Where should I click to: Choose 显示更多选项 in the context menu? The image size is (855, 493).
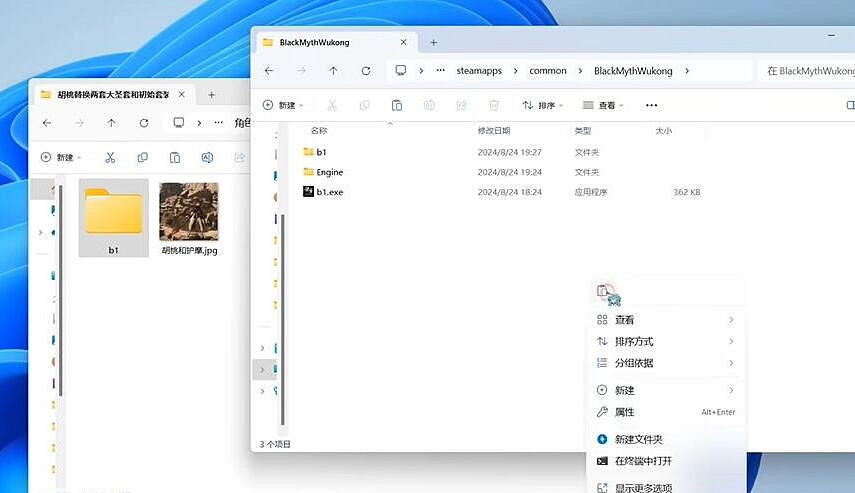(x=666, y=488)
